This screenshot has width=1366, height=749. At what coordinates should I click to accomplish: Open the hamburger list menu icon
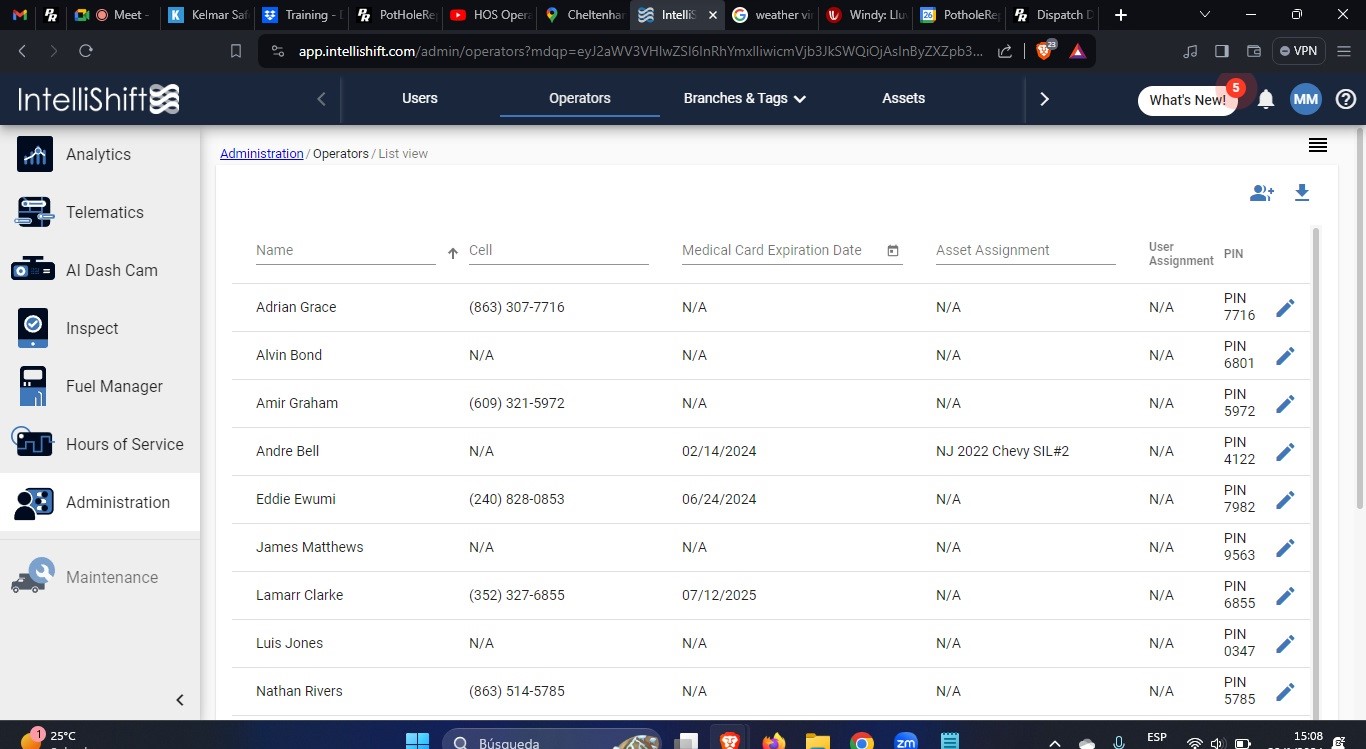(1318, 146)
